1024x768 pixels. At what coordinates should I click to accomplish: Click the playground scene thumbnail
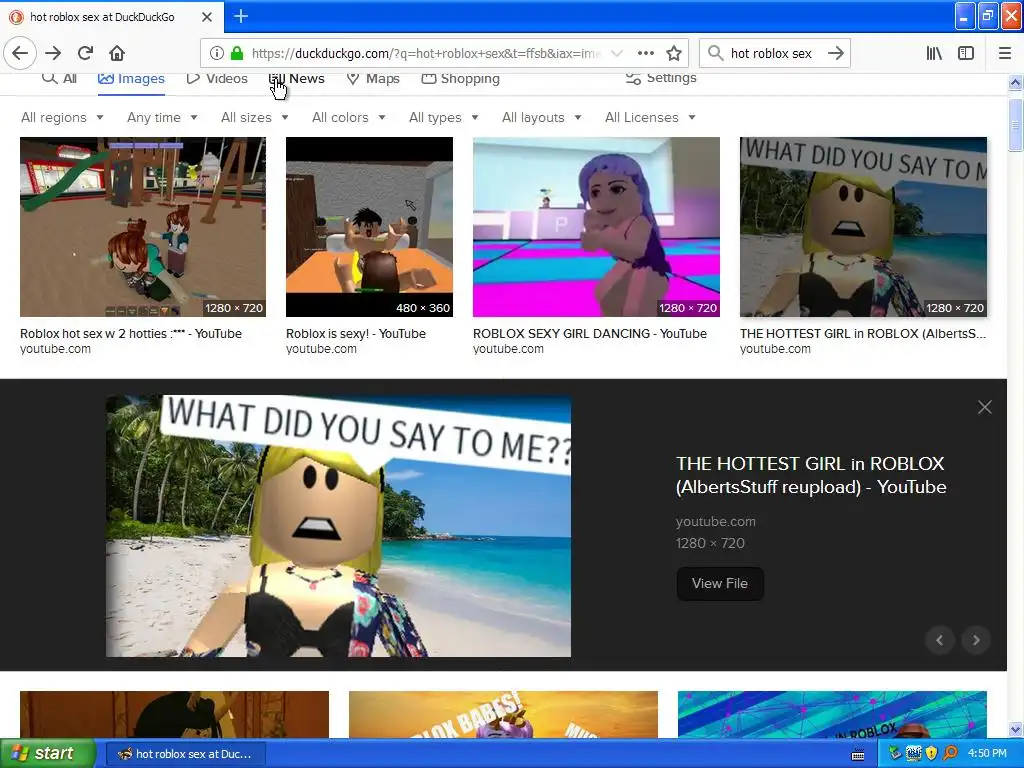[142, 227]
